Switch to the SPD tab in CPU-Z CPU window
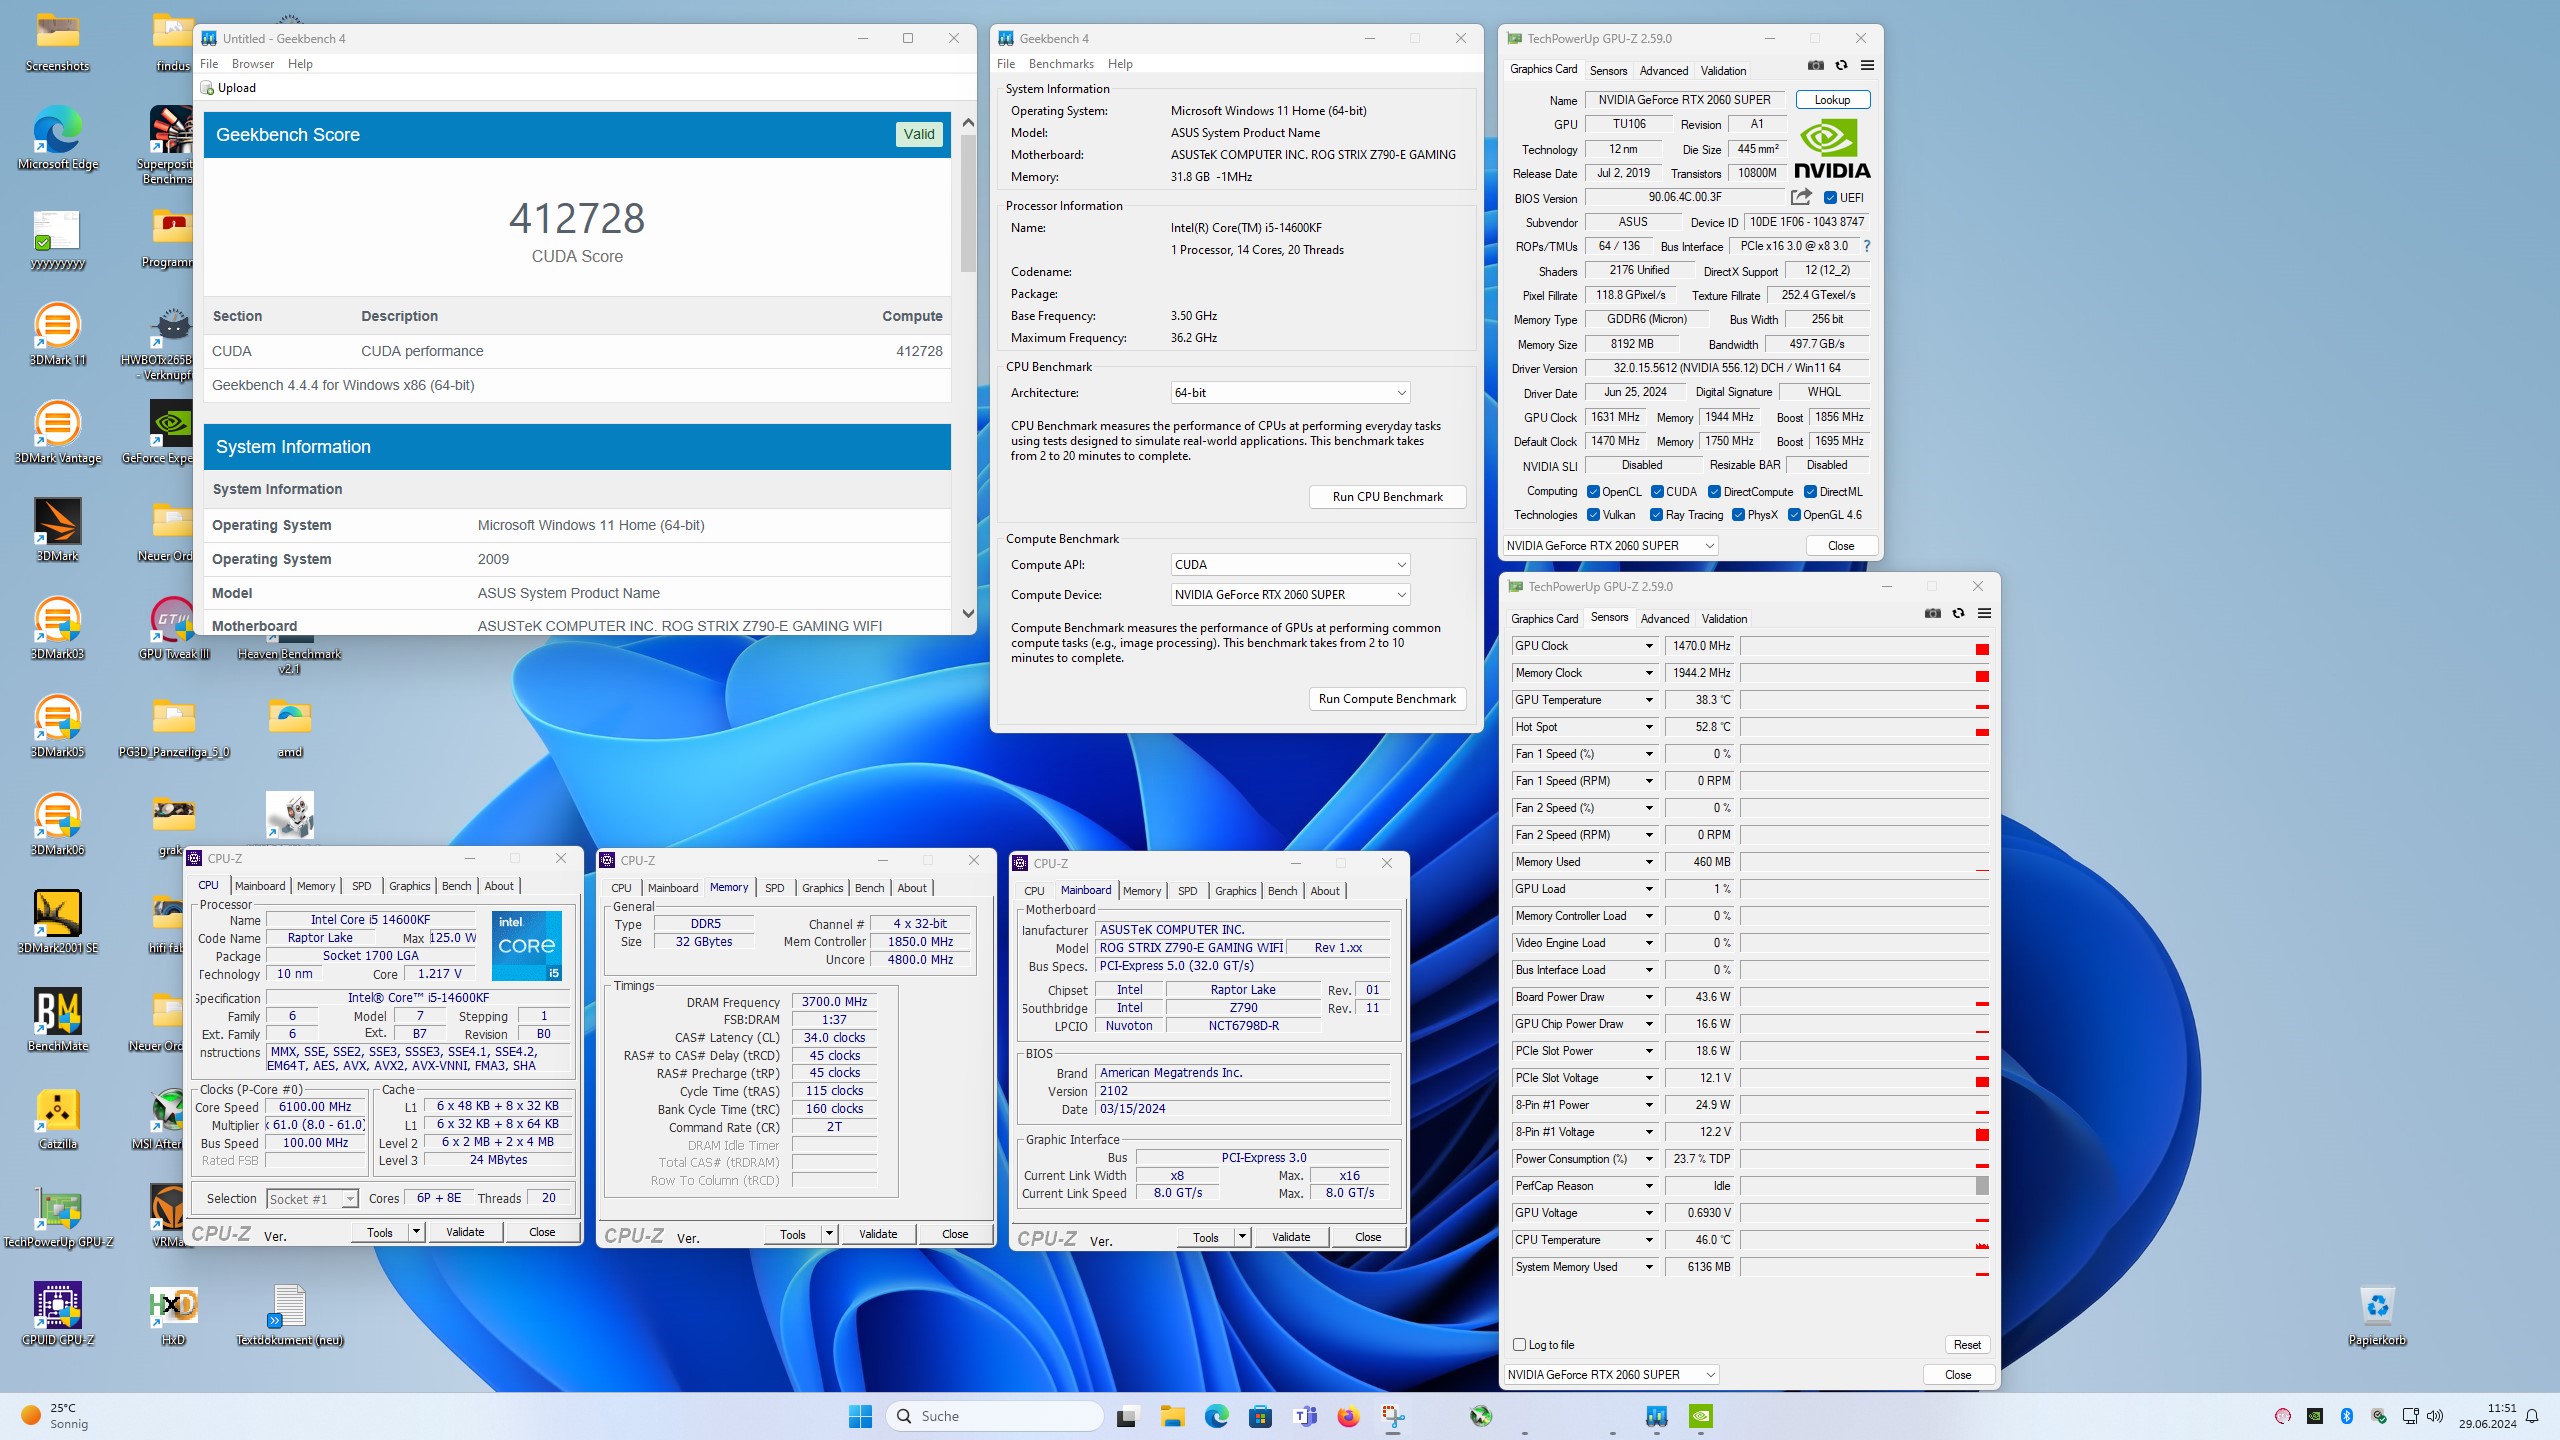 pyautogui.click(x=362, y=886)
